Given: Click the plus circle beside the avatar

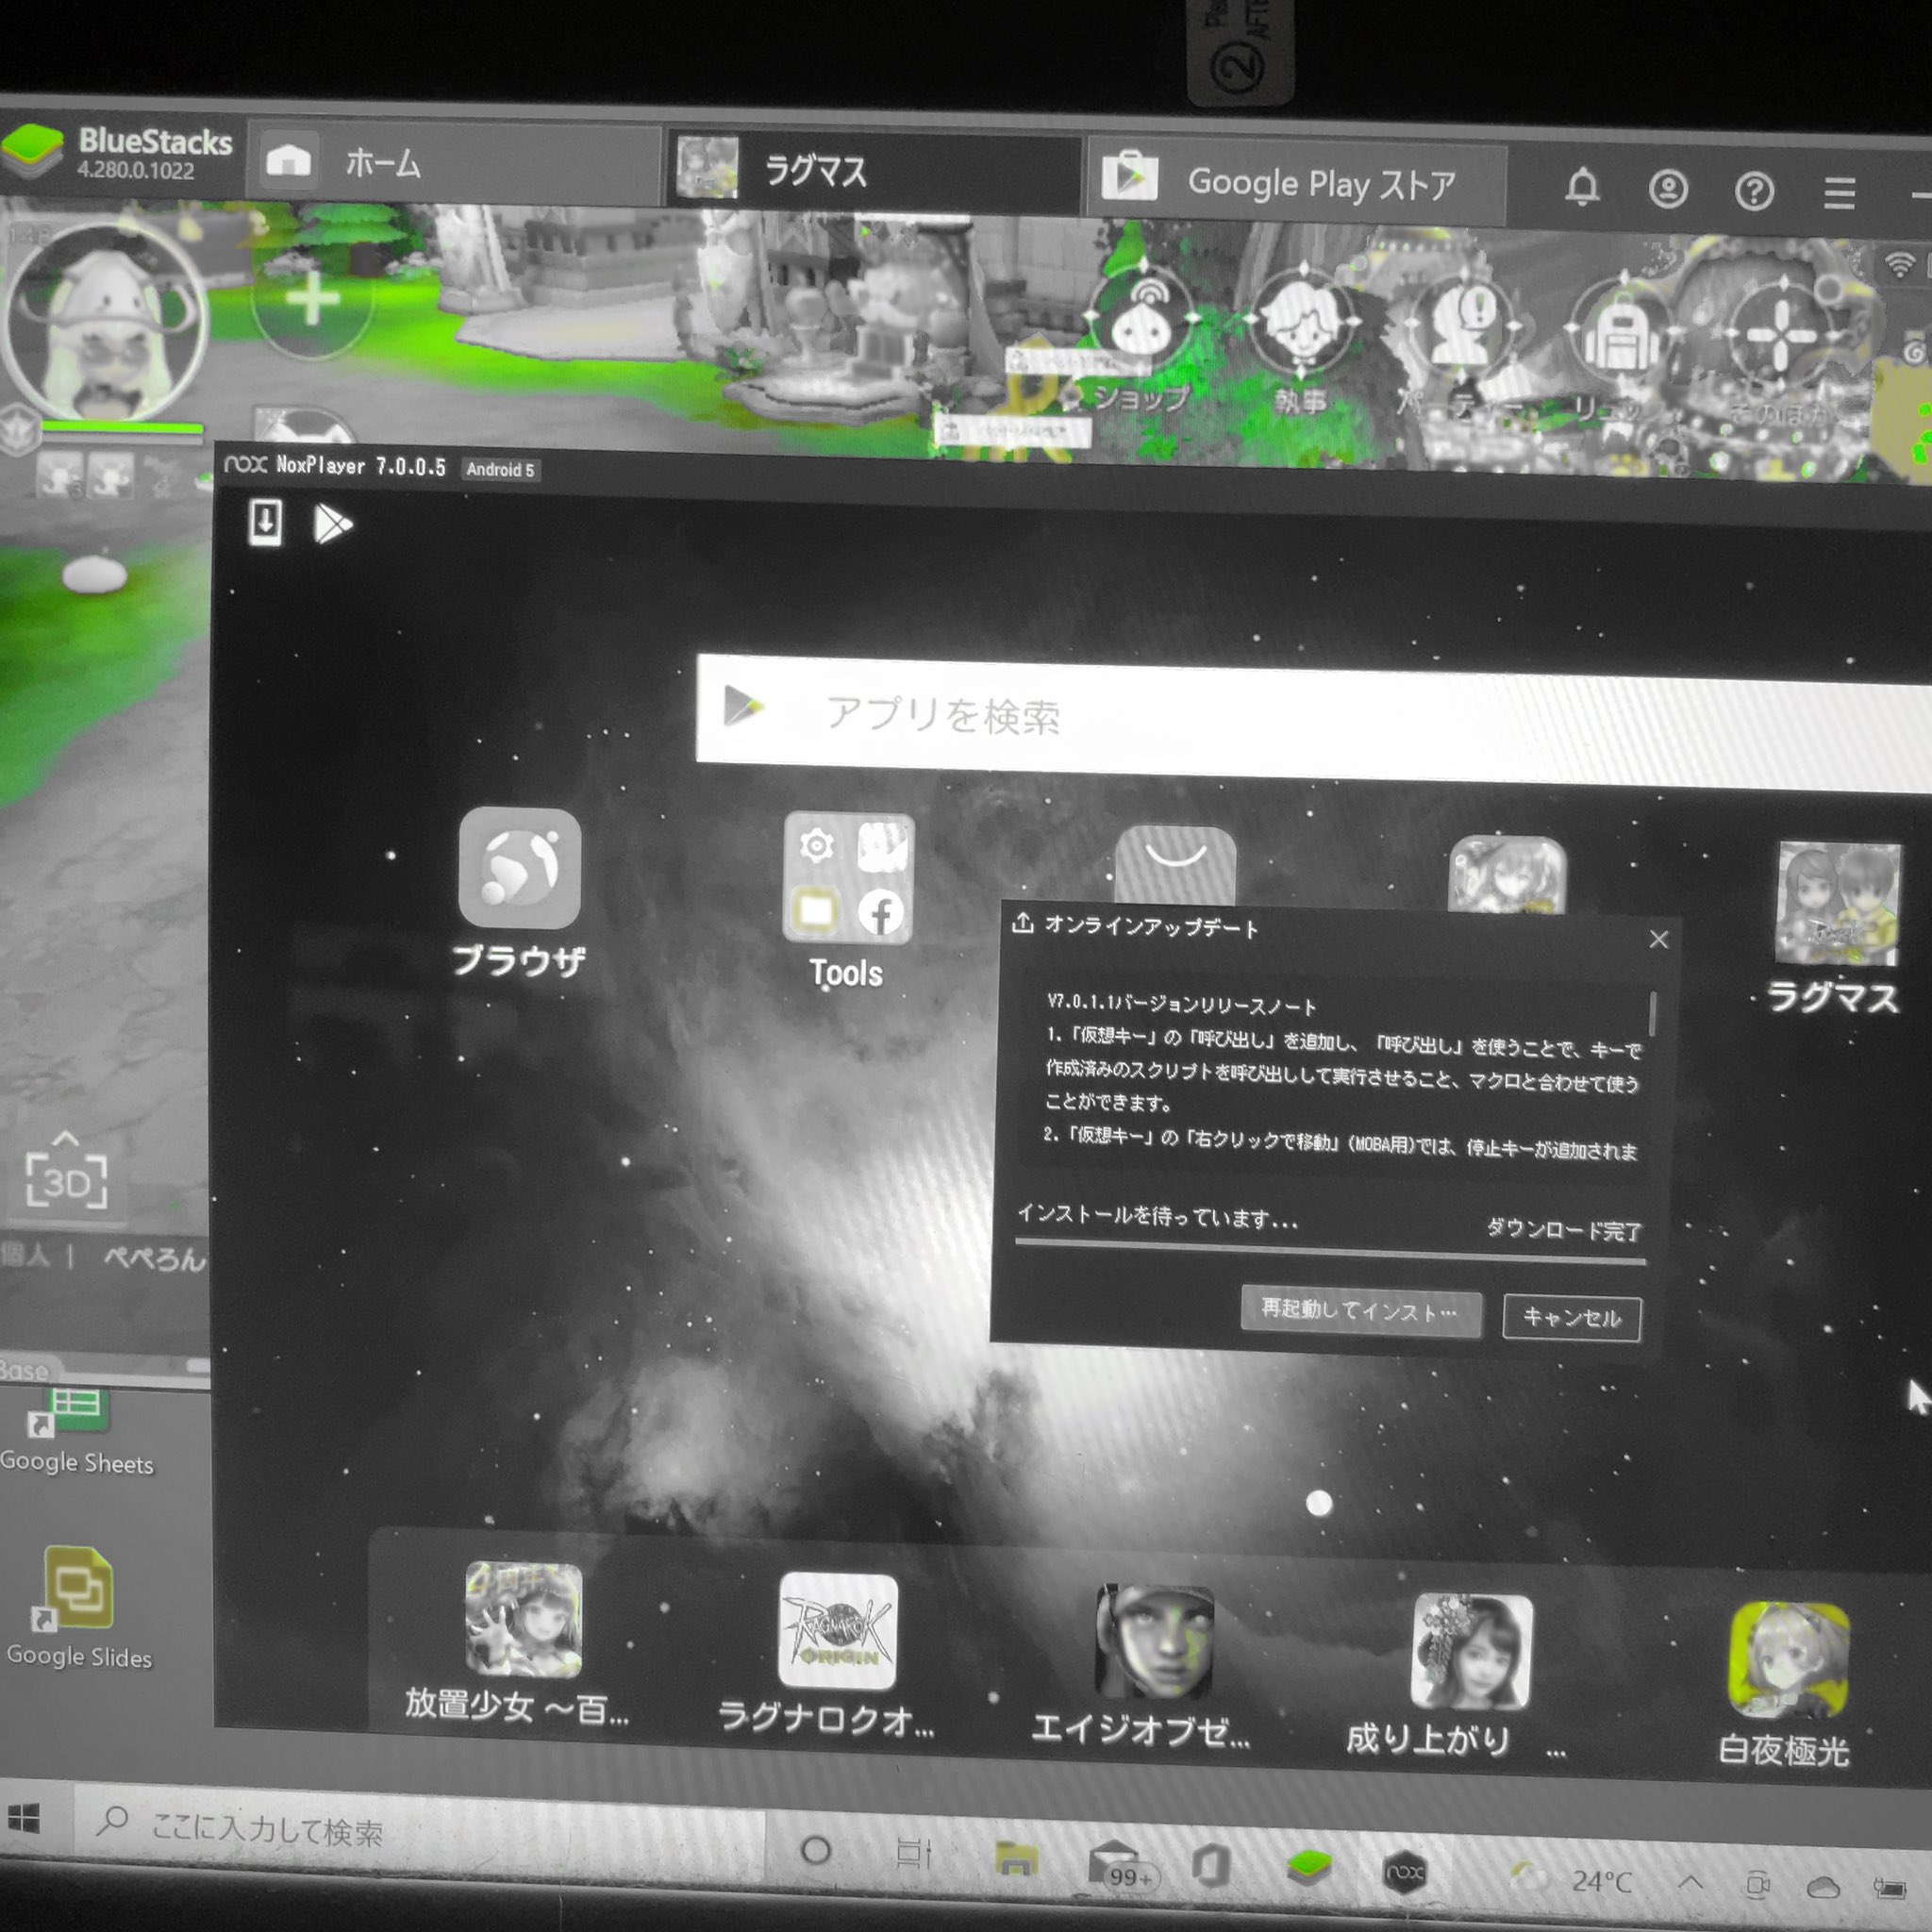Looking at the screenshot, I should [x=312, y=298].
